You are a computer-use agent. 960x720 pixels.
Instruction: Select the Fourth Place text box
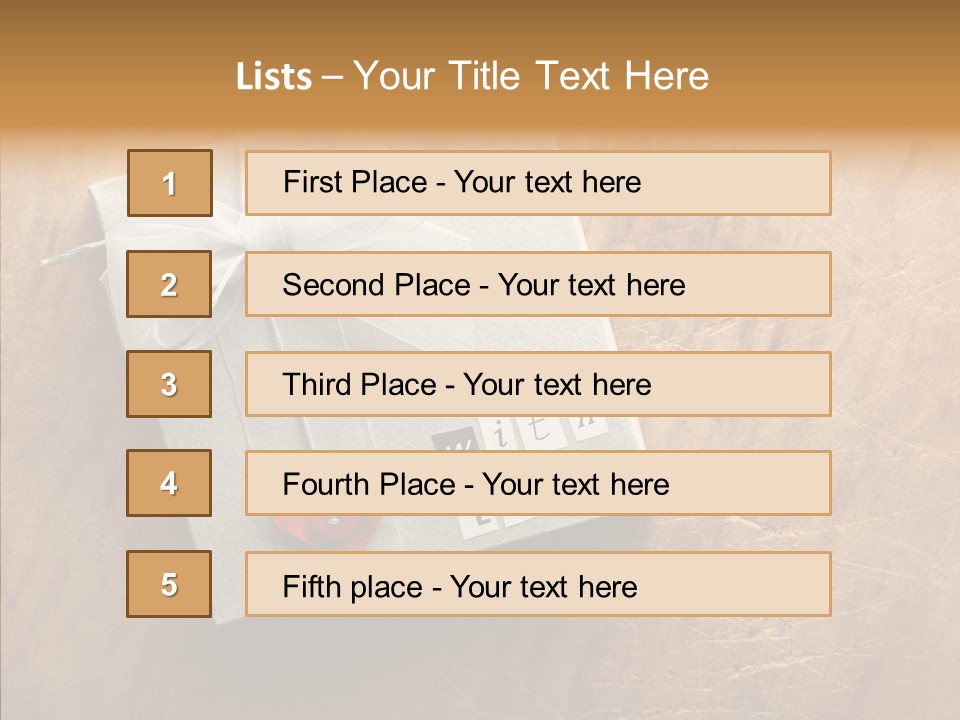point(538,484)
